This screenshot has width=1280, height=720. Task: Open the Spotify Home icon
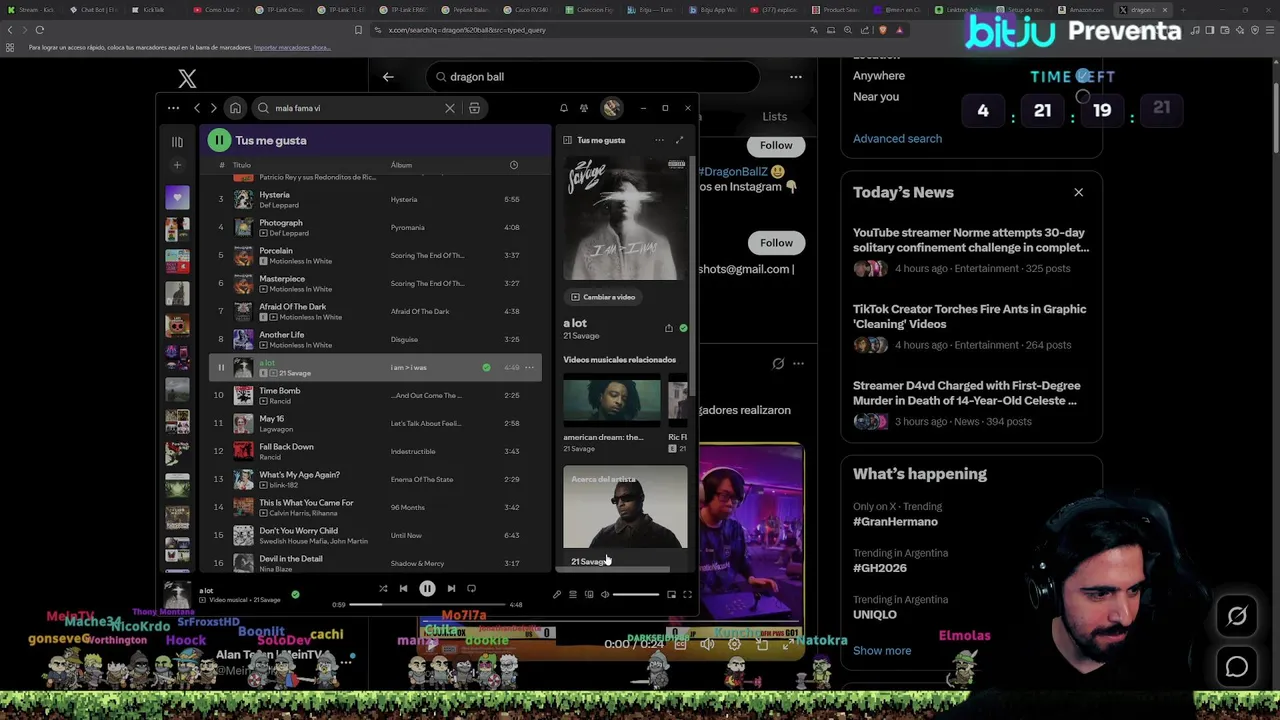235,108
